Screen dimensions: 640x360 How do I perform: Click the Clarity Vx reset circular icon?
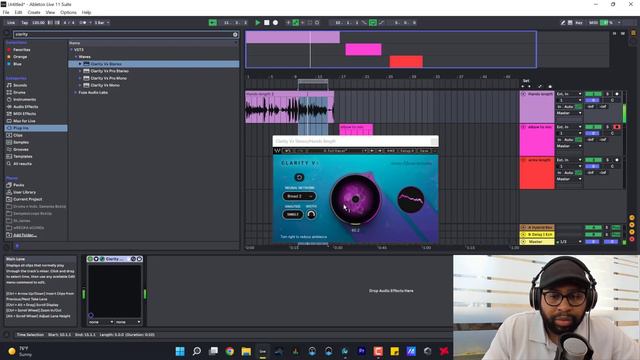pos(299,177)
